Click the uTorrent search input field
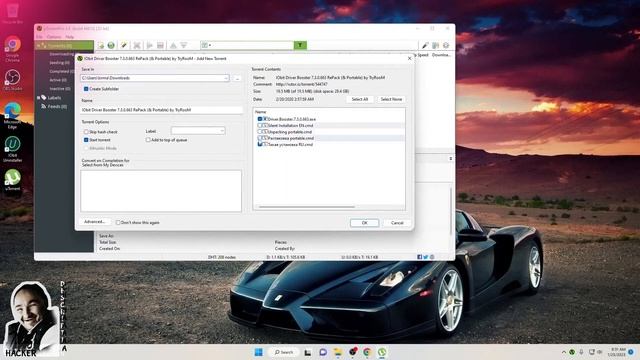The height and width of the screenshot is (360, 640). (252, 45)
